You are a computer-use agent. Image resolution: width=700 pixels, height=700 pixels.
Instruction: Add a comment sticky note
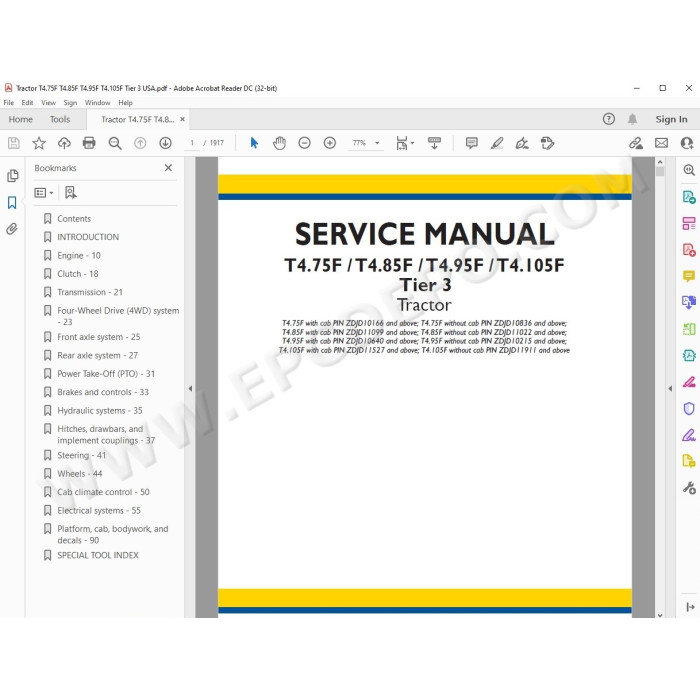(x=471, y=143)
